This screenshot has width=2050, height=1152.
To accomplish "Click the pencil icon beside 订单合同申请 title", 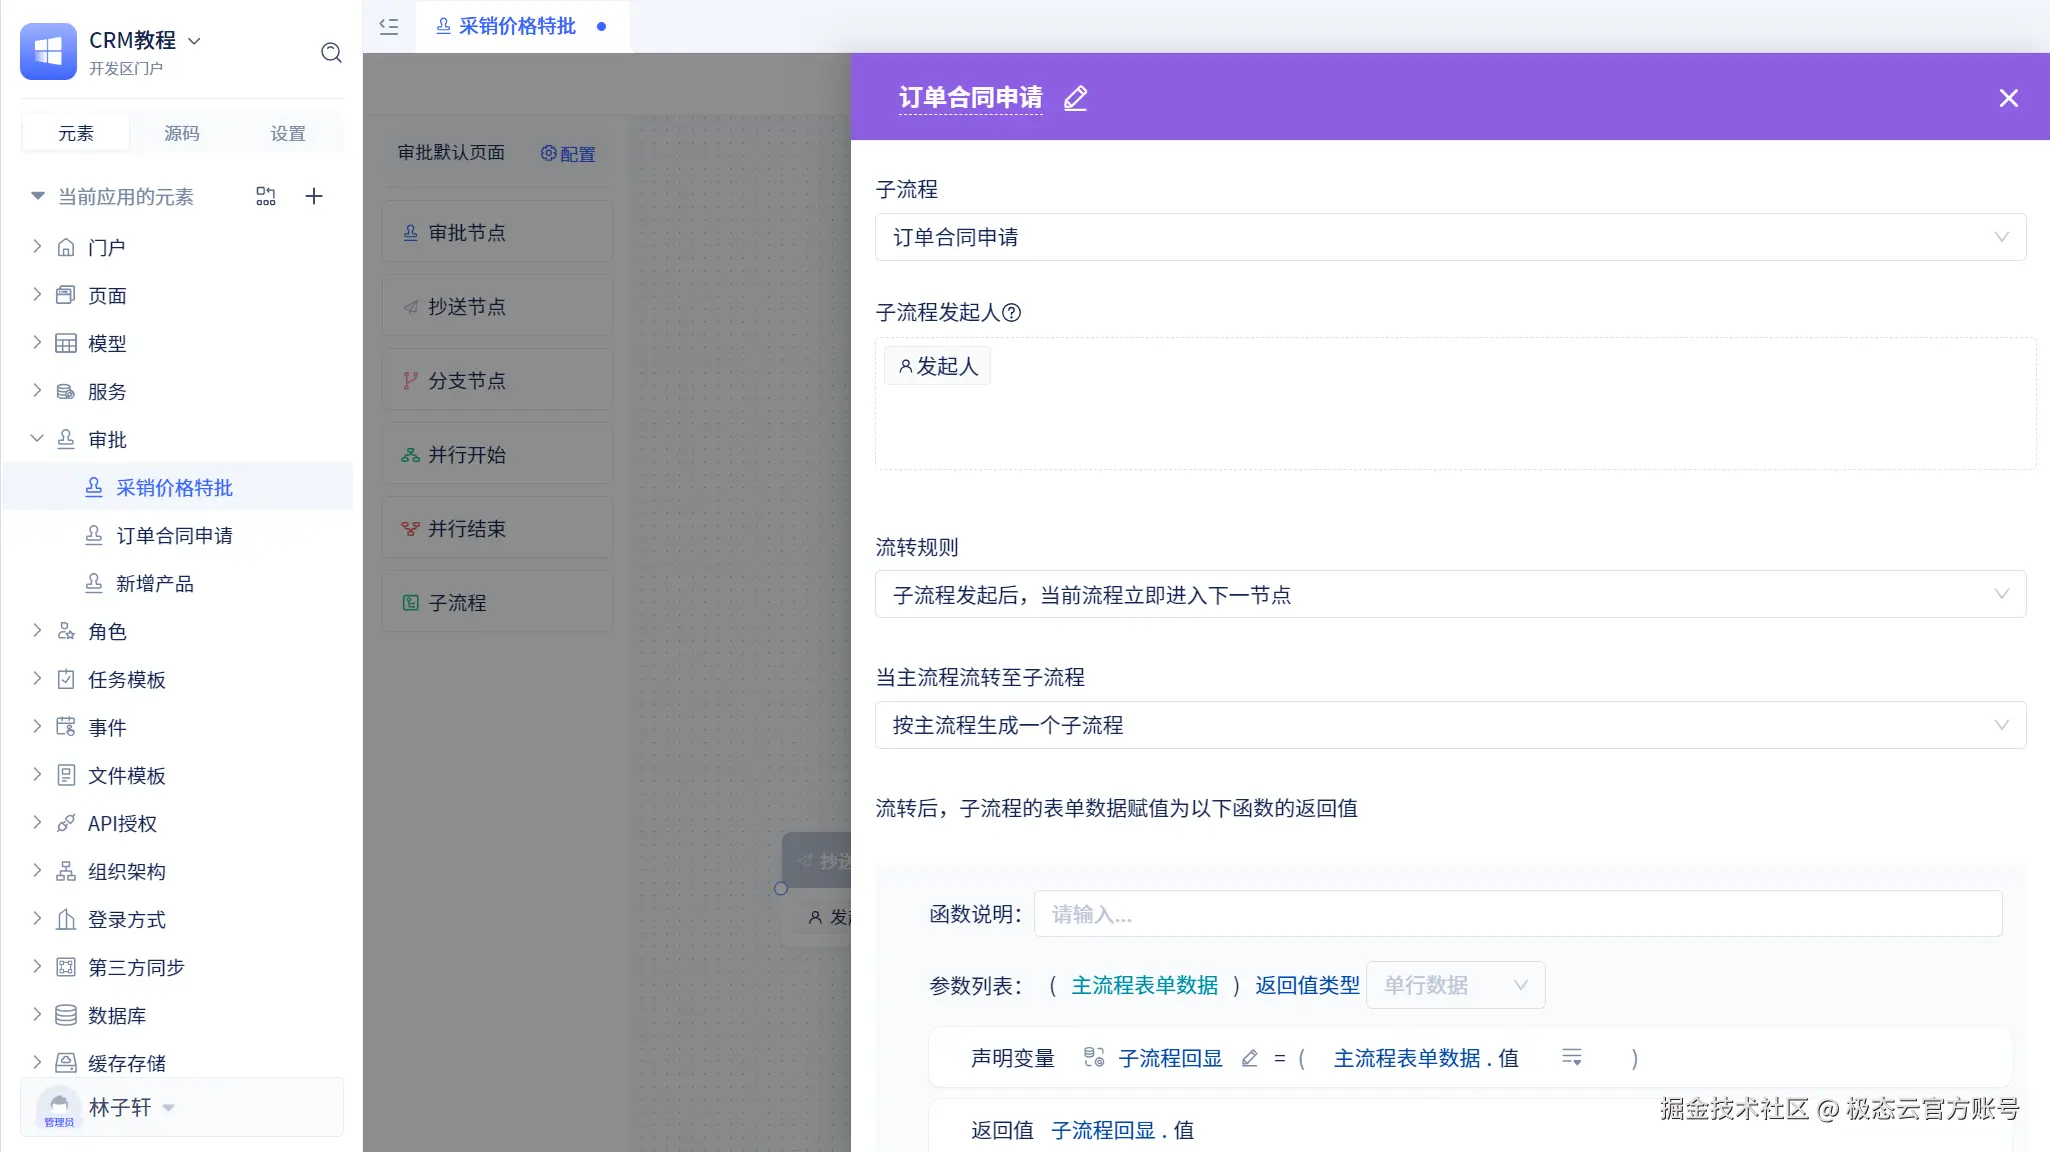I will (x=1075, y=98).
